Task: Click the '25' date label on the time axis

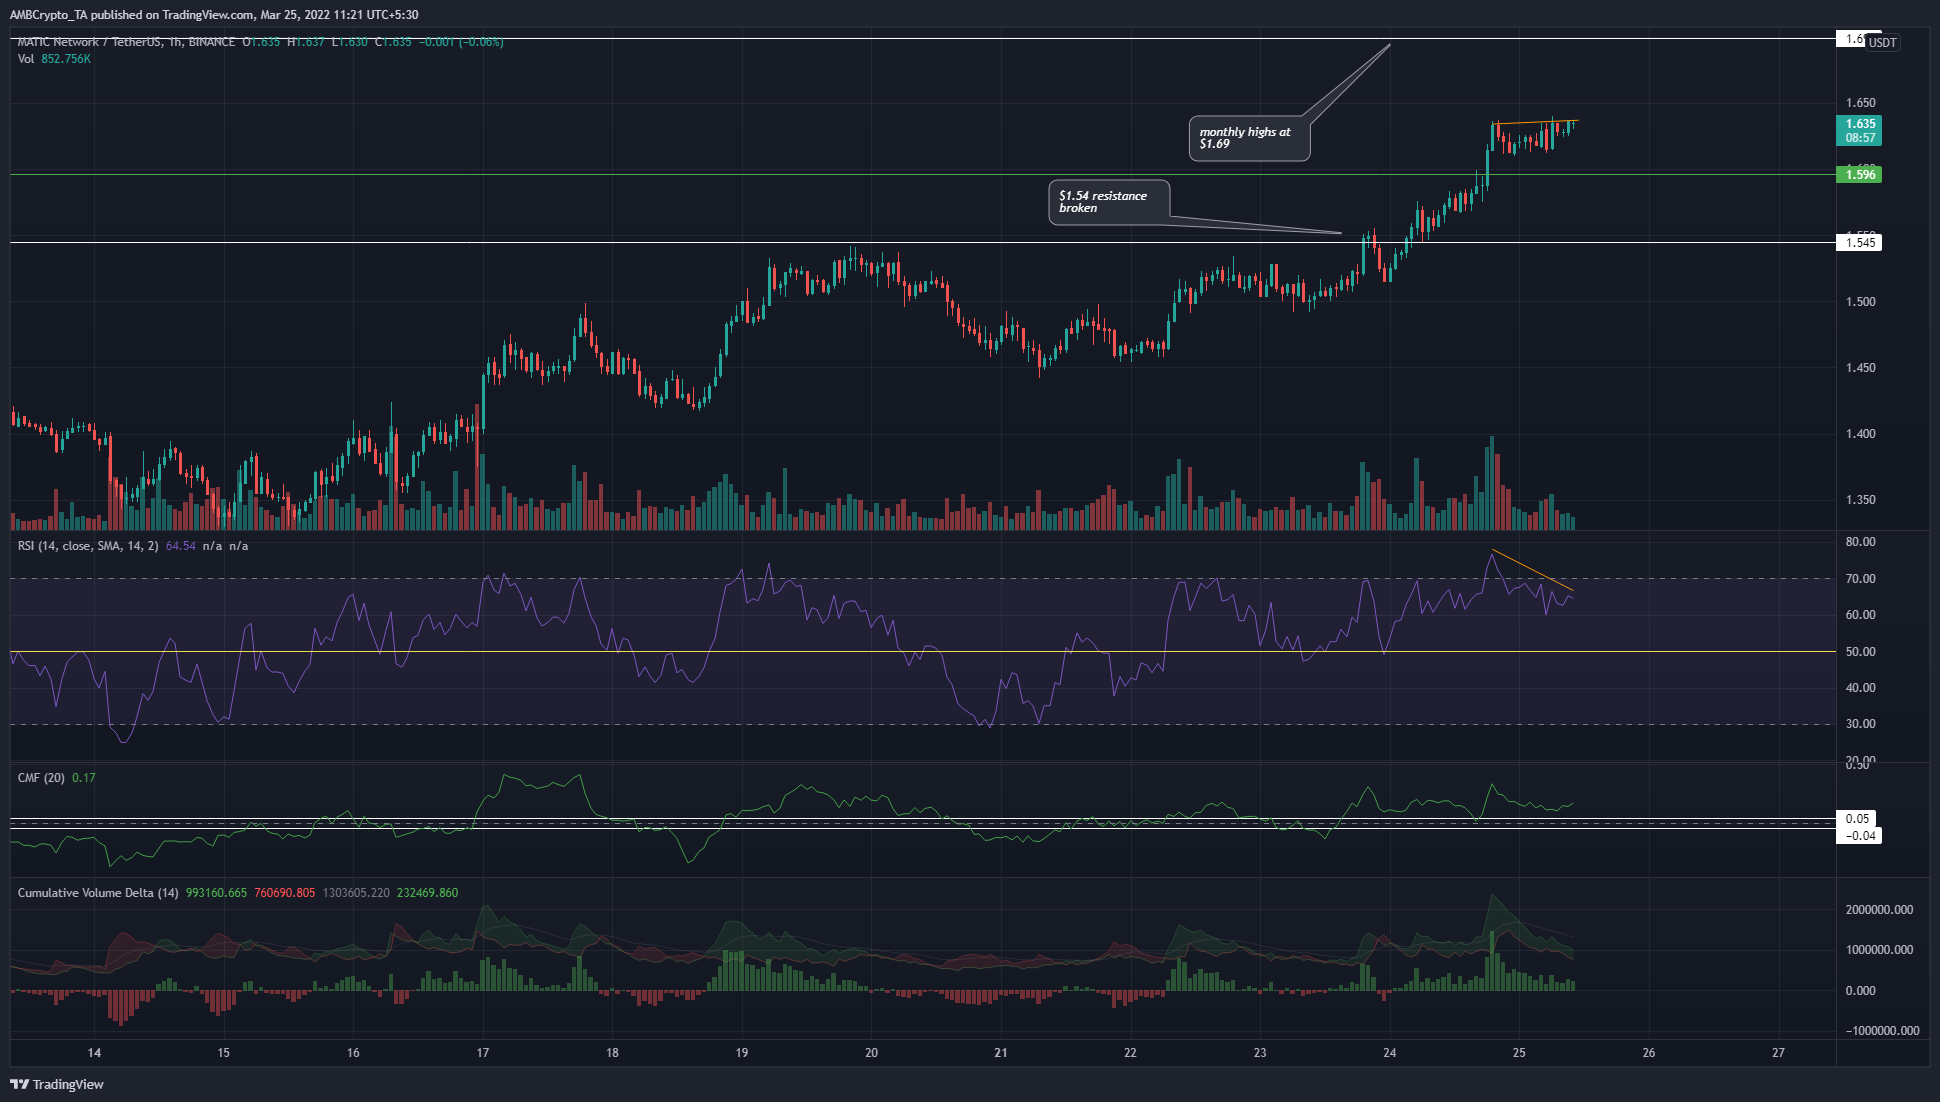Action: [1519, 1054]
